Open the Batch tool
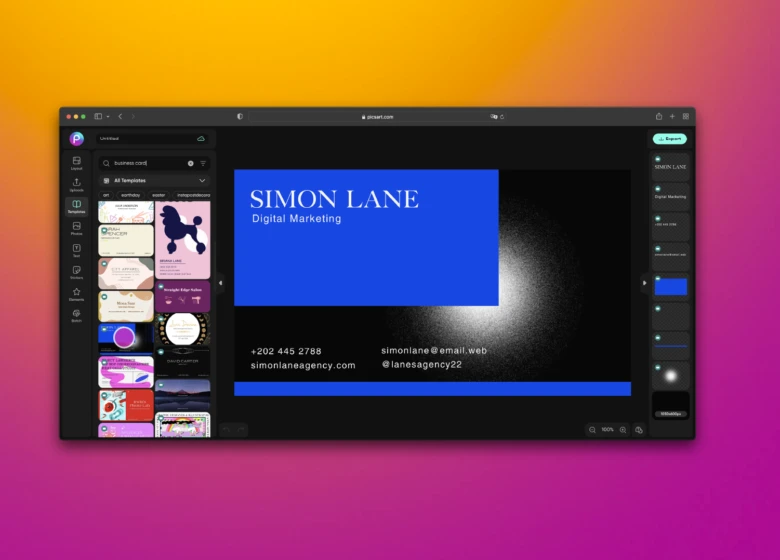This screenshot has height=560, width=780. click(x=76, y=316)
